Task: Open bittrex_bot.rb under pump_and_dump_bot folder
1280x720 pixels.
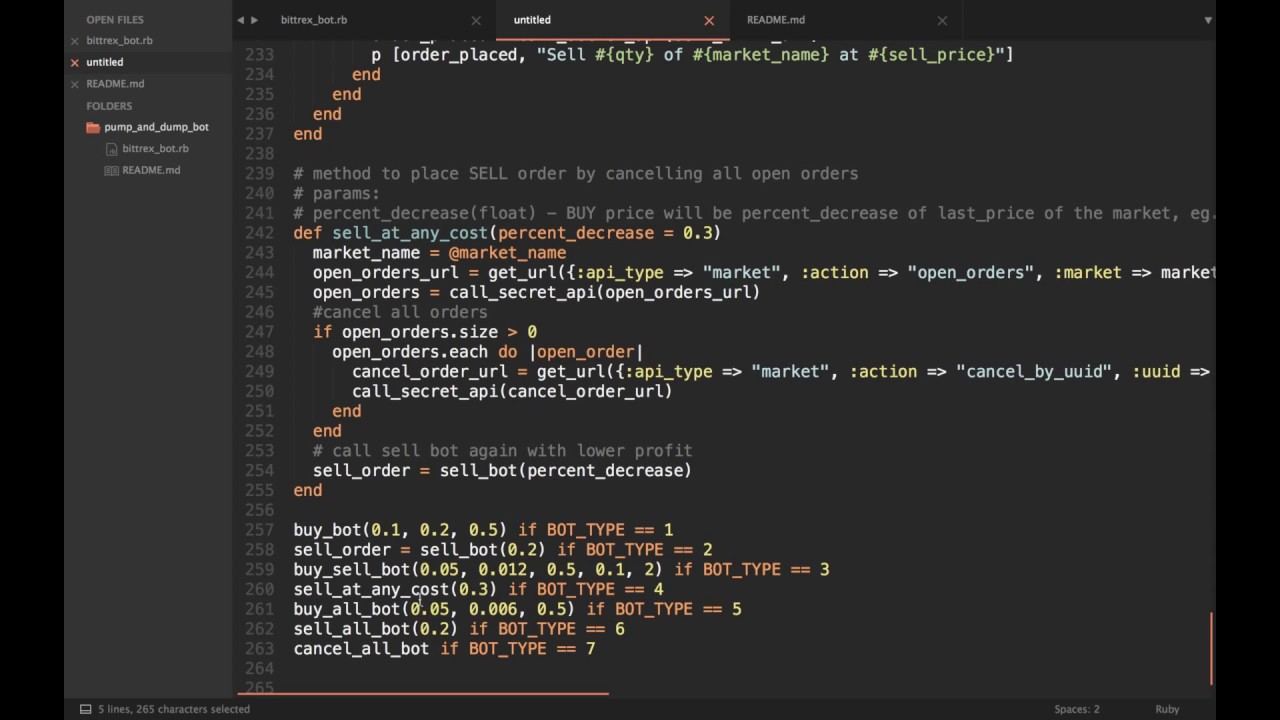Action: tap(155, 149)
